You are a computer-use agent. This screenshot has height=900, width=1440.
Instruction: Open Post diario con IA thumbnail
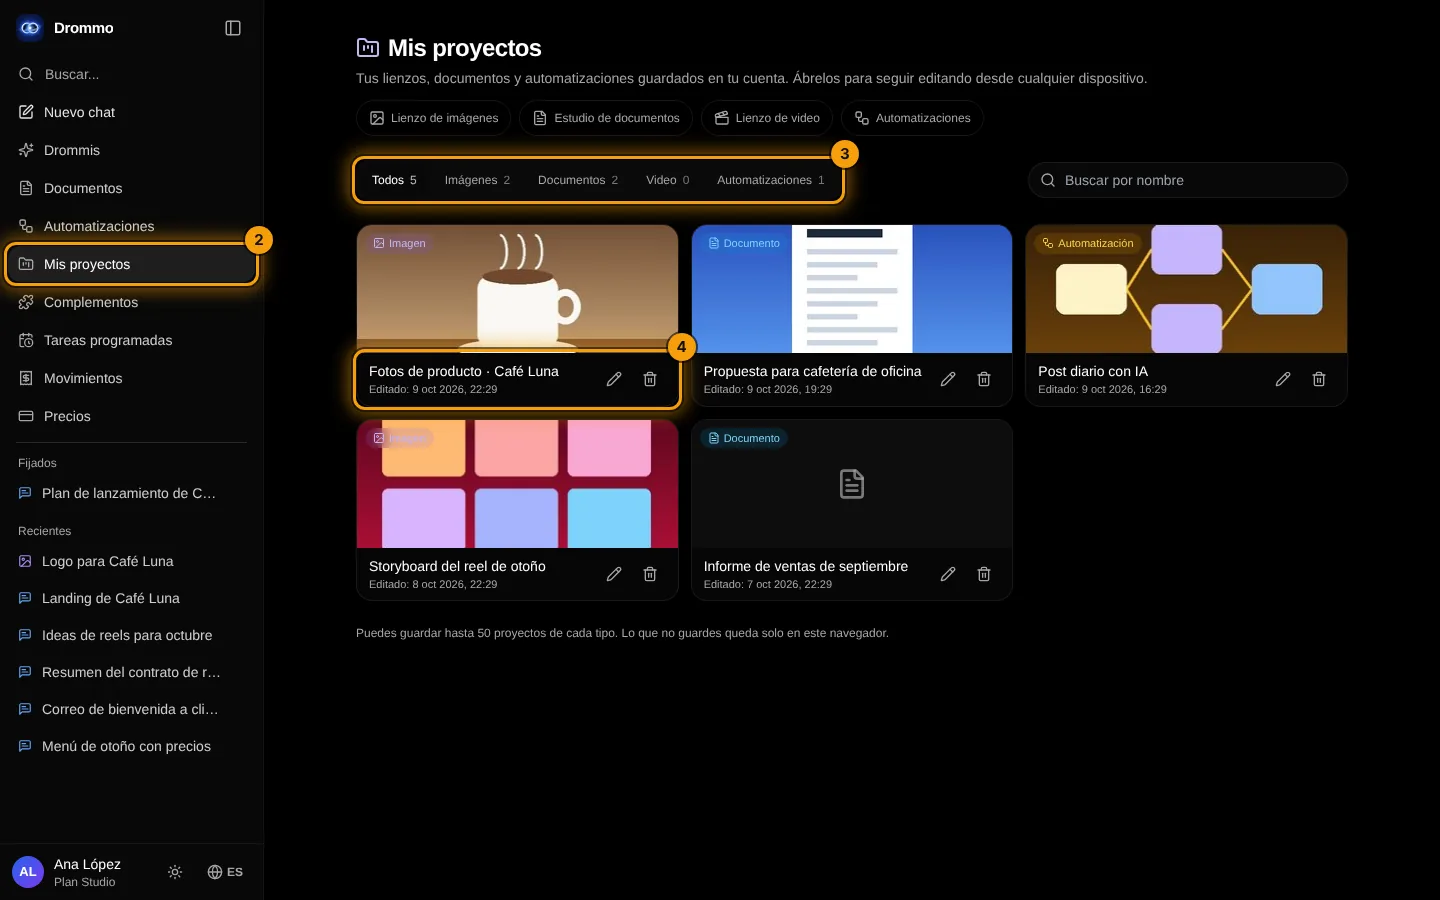(x=1186, y=289)
